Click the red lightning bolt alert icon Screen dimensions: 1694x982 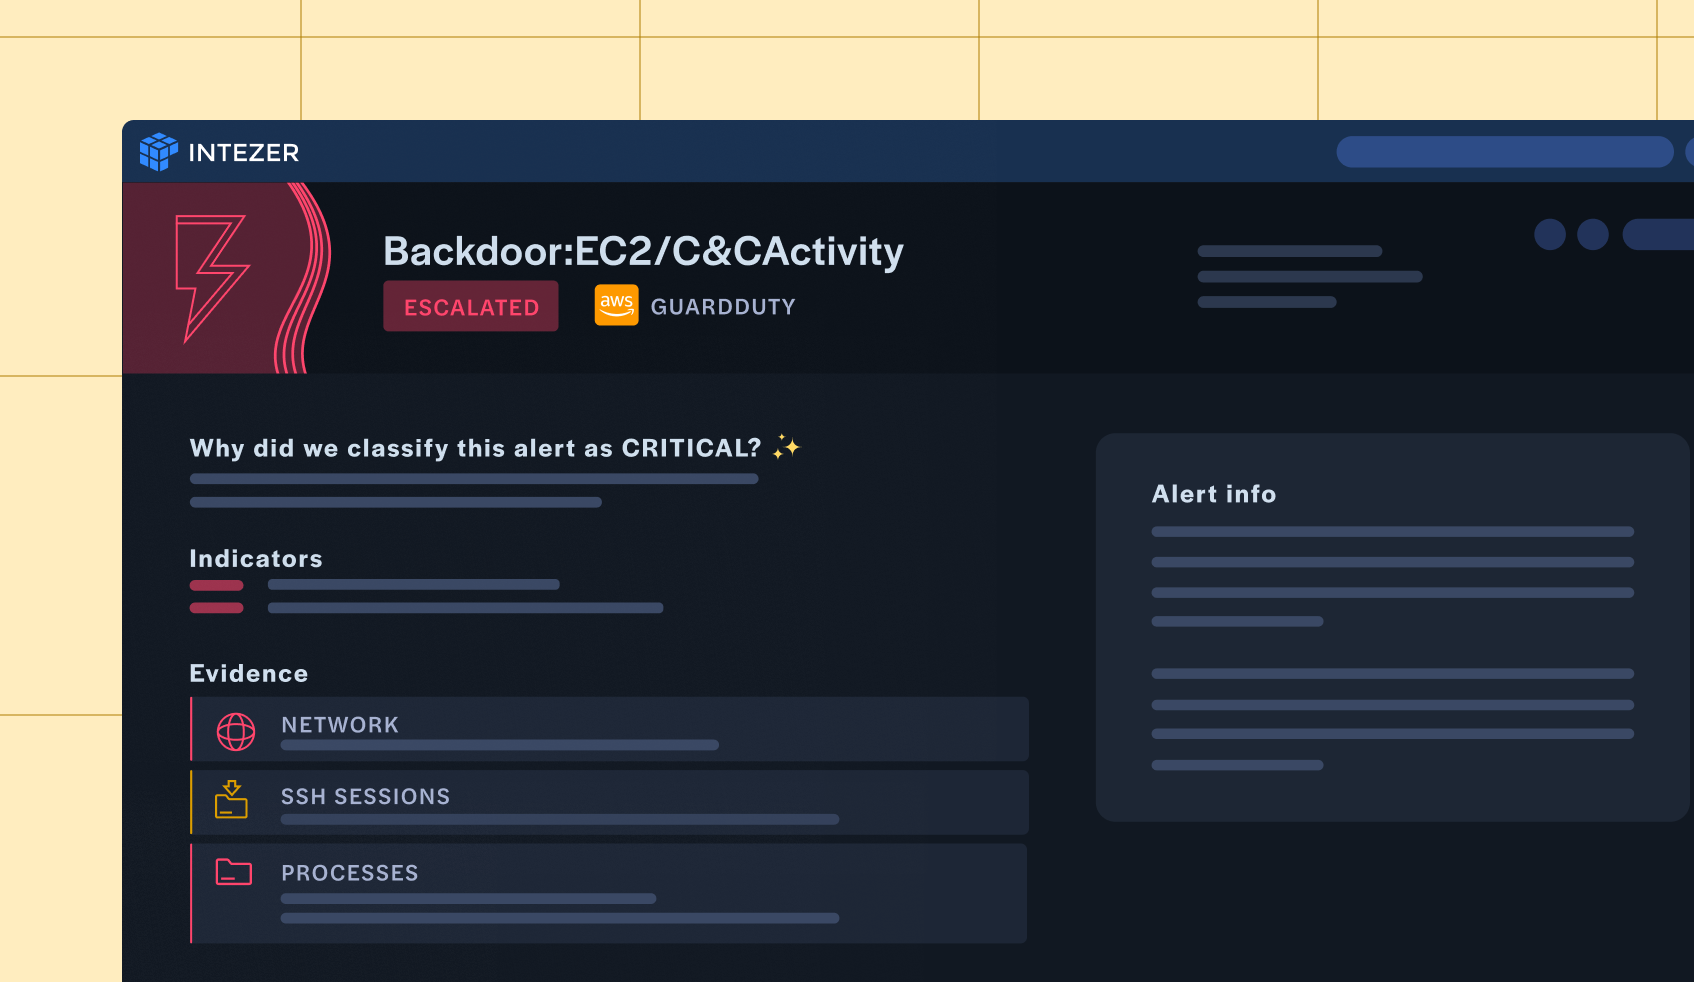pos(210,277)
